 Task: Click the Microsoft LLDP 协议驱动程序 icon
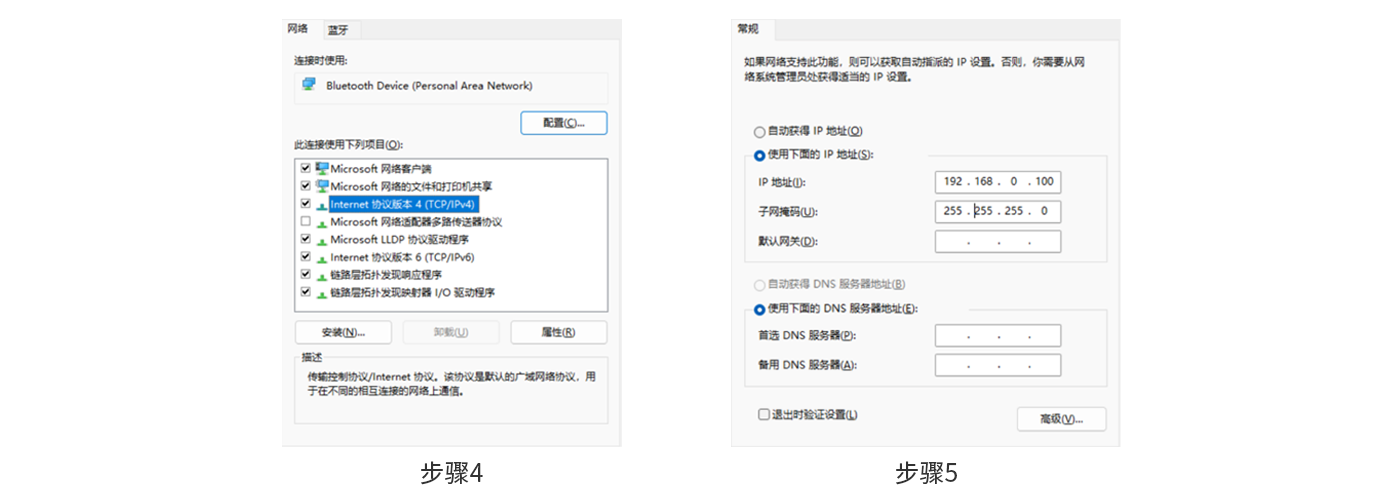pos(322,240)
